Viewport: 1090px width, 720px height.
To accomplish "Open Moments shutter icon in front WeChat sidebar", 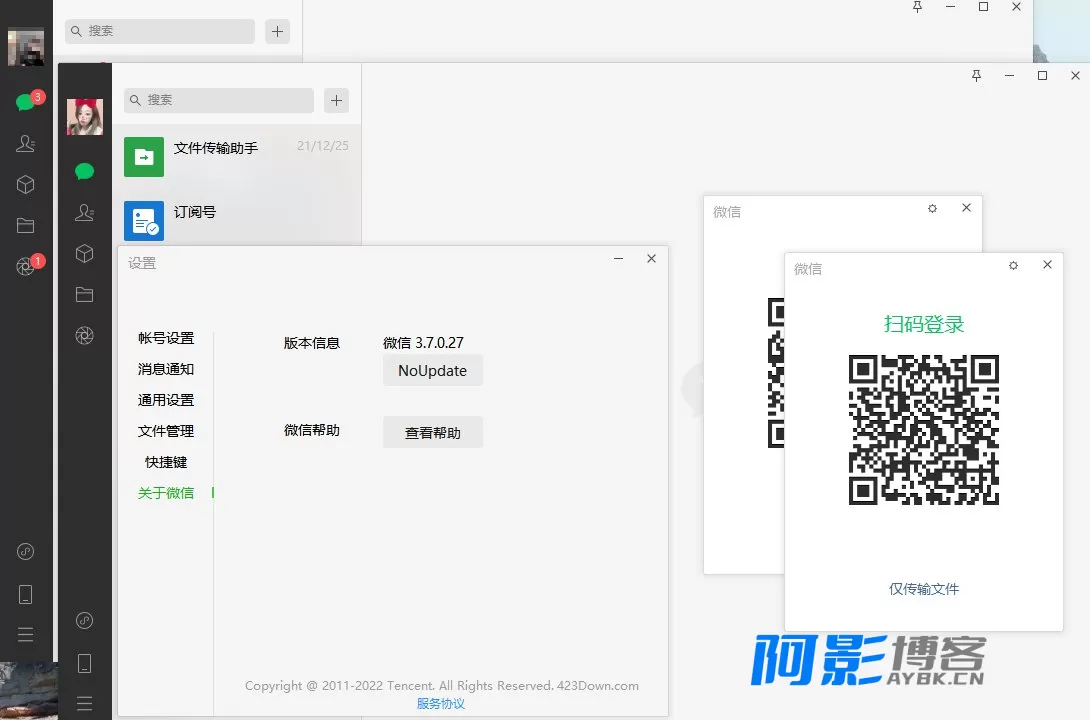I will [x=84, y=336].
